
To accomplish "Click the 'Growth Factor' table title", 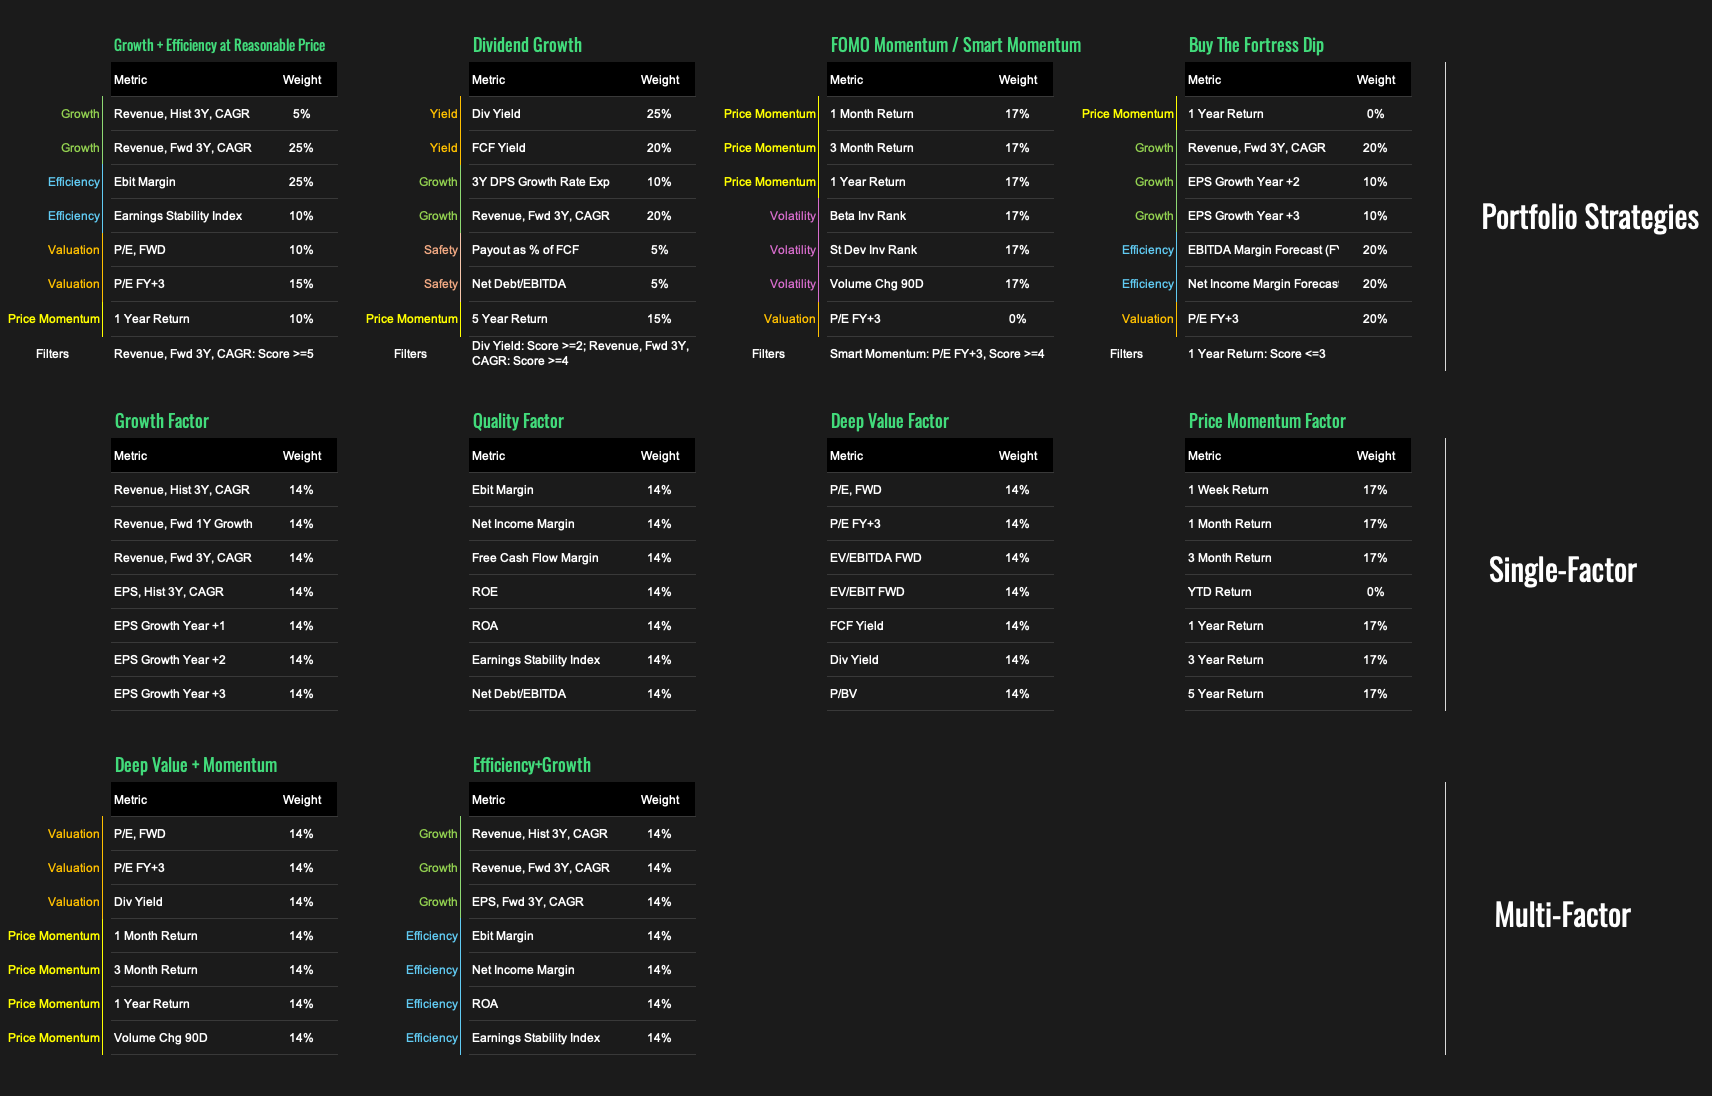I will pos(161,421).
